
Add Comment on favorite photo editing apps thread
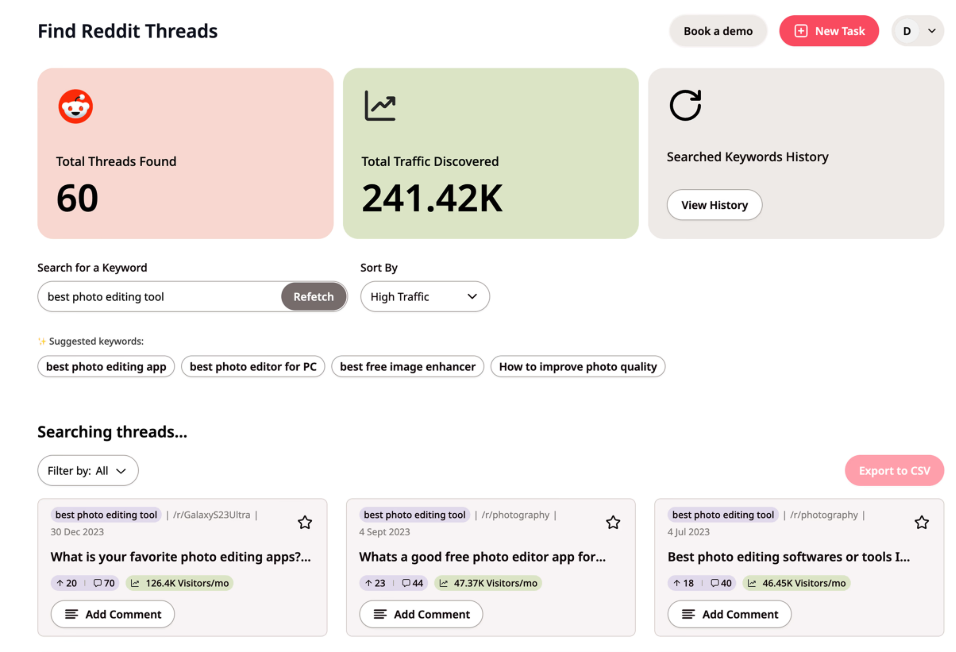point(113,614)
